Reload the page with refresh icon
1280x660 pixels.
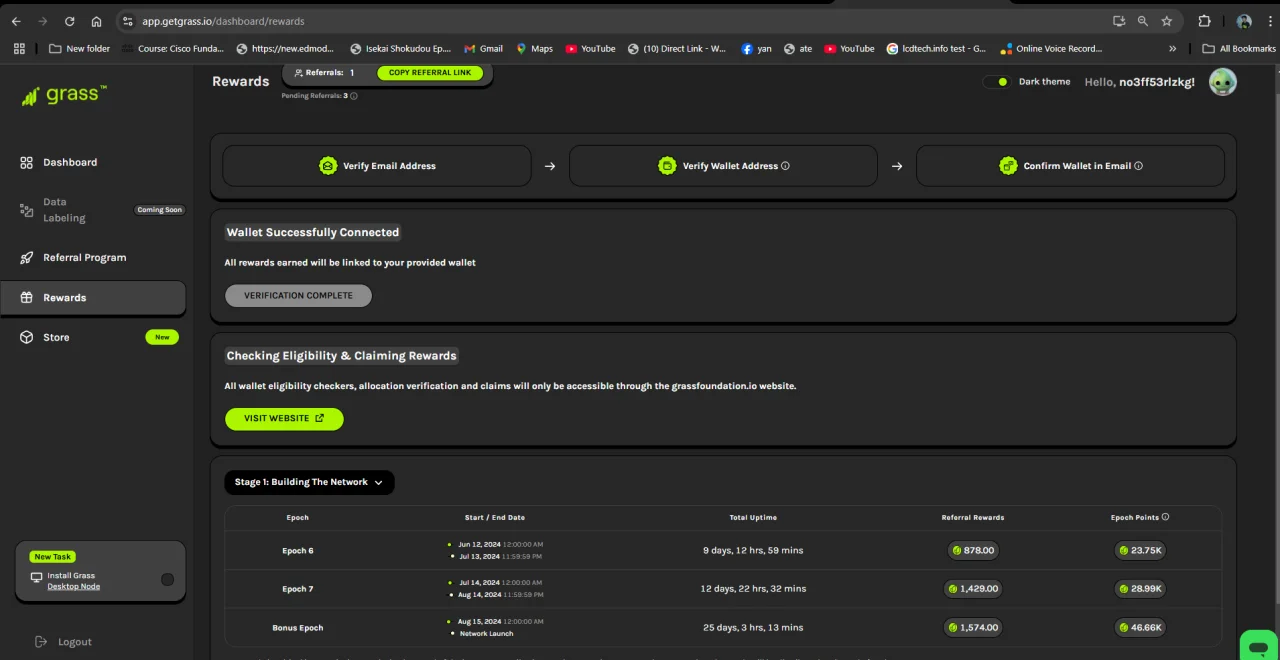[69, 21]
